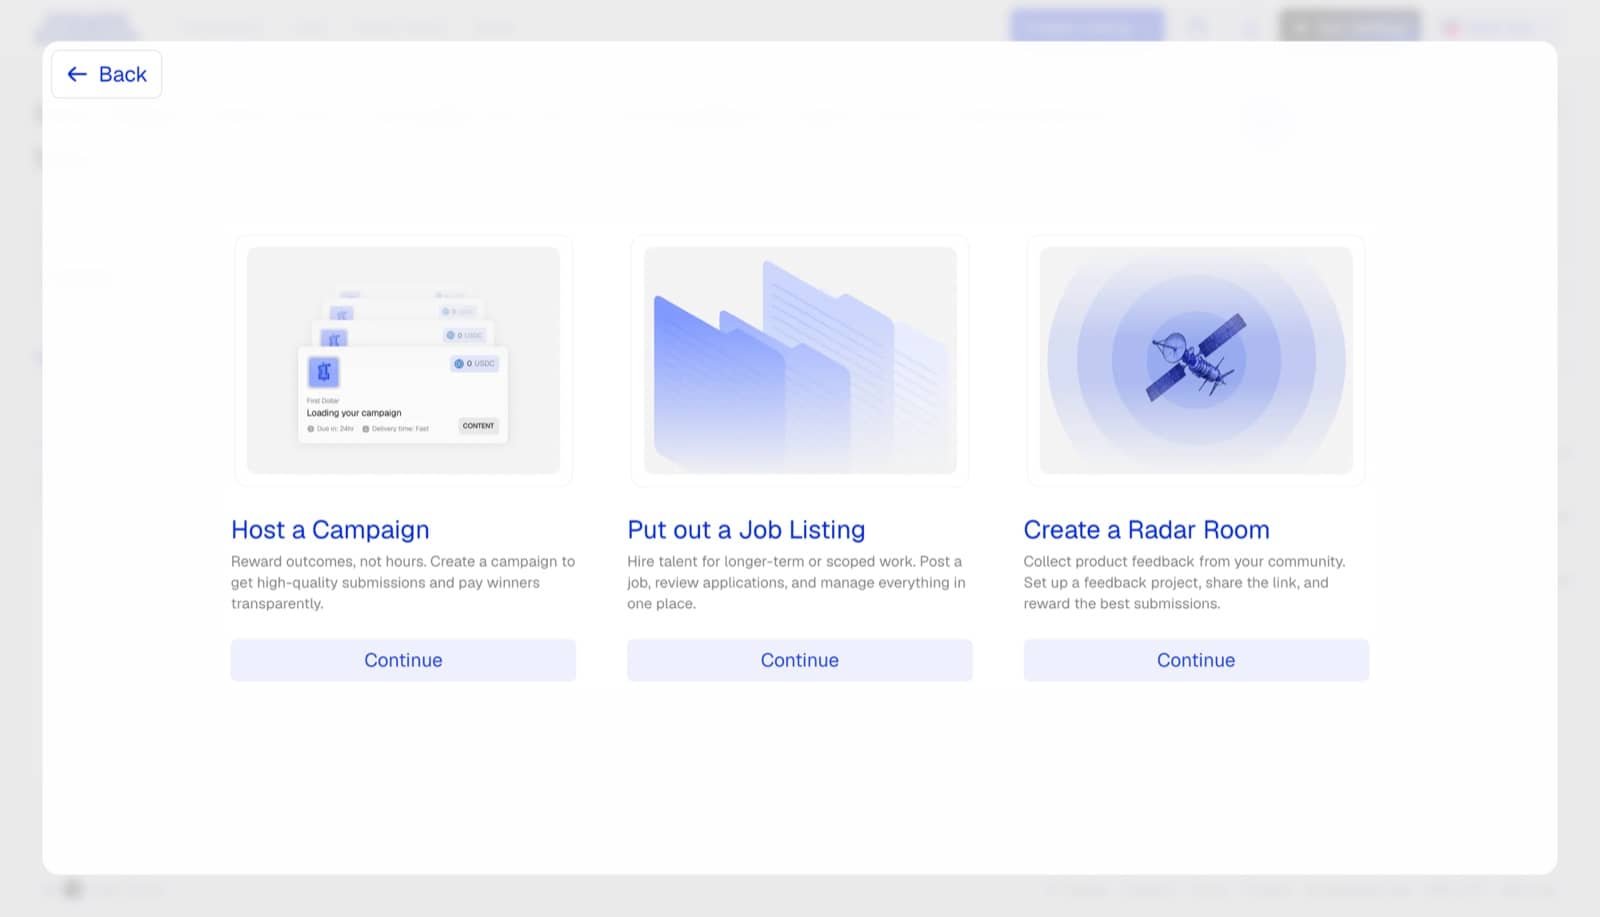This screenshot has width=1600, height=917.
Task: Continue with Create a Radar Room
Action: [x=1196, y=660]
